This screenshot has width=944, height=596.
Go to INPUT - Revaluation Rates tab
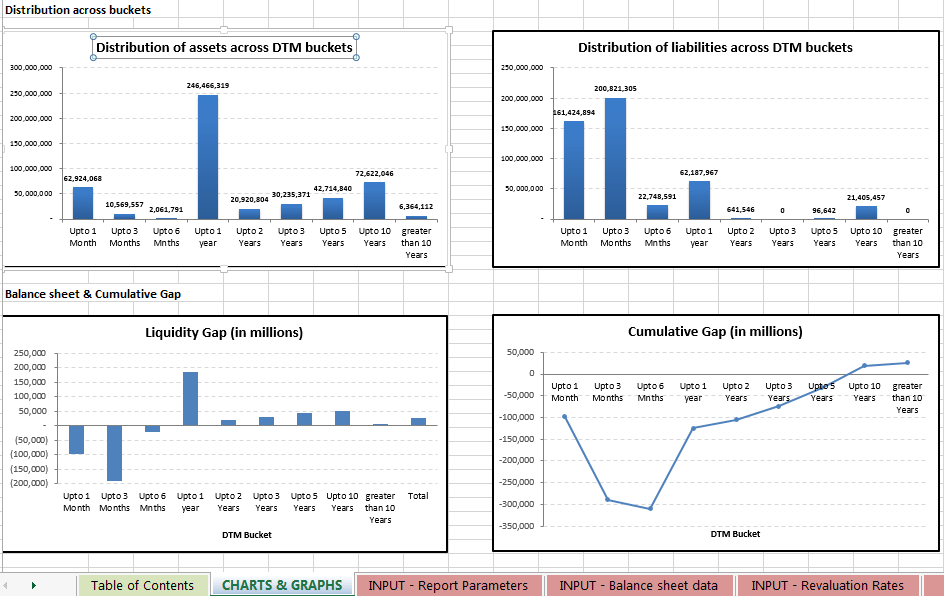[827, 585]
